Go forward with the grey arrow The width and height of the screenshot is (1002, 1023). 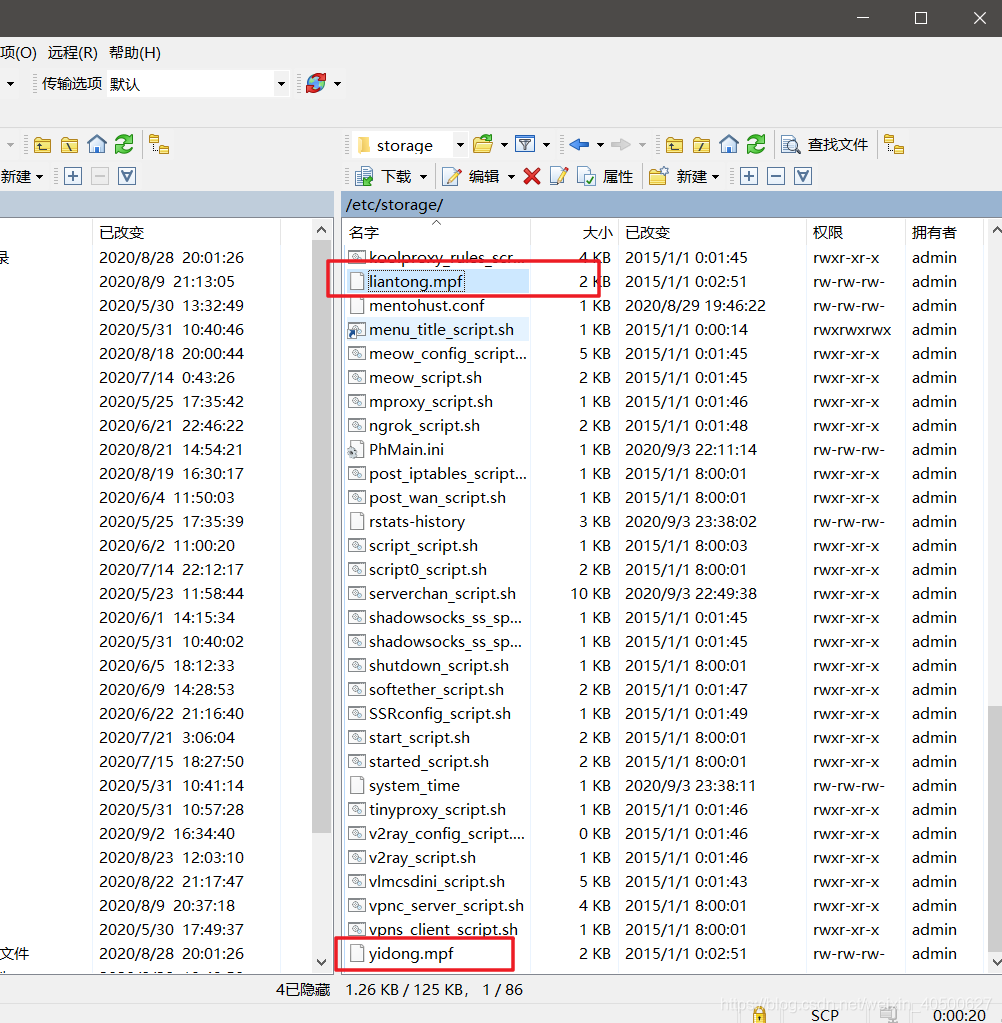(x=620, y=144)
